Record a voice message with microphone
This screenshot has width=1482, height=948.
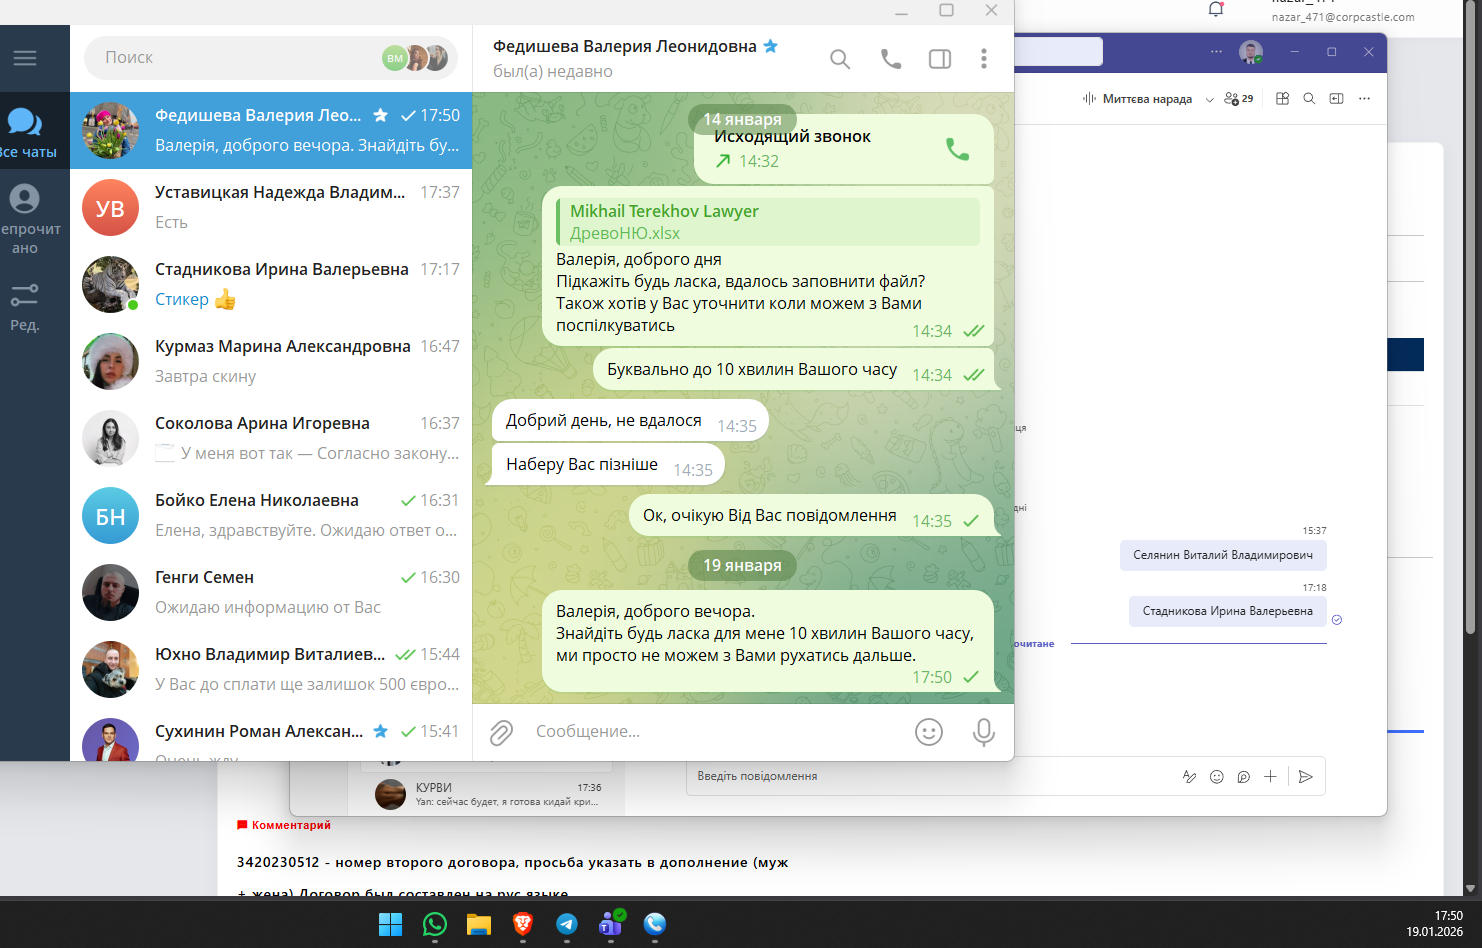984,733
